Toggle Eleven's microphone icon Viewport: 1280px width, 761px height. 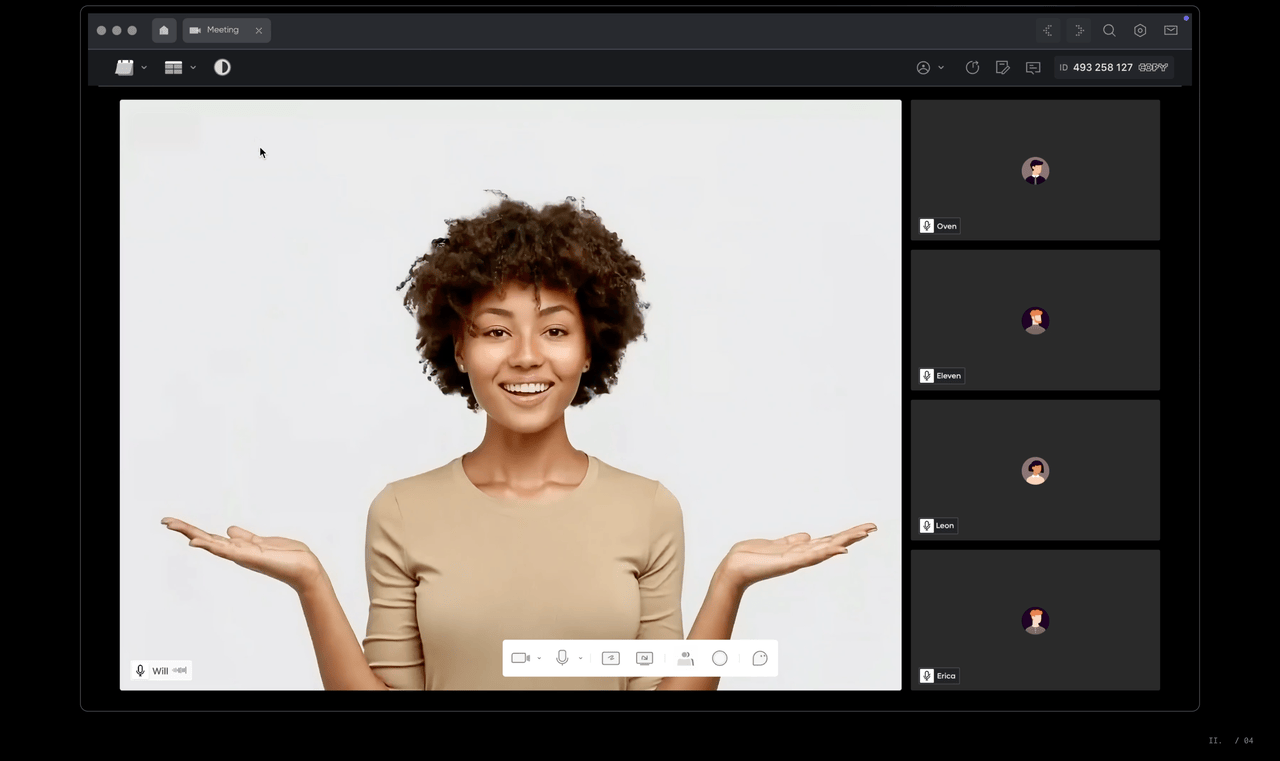(927, 376)
